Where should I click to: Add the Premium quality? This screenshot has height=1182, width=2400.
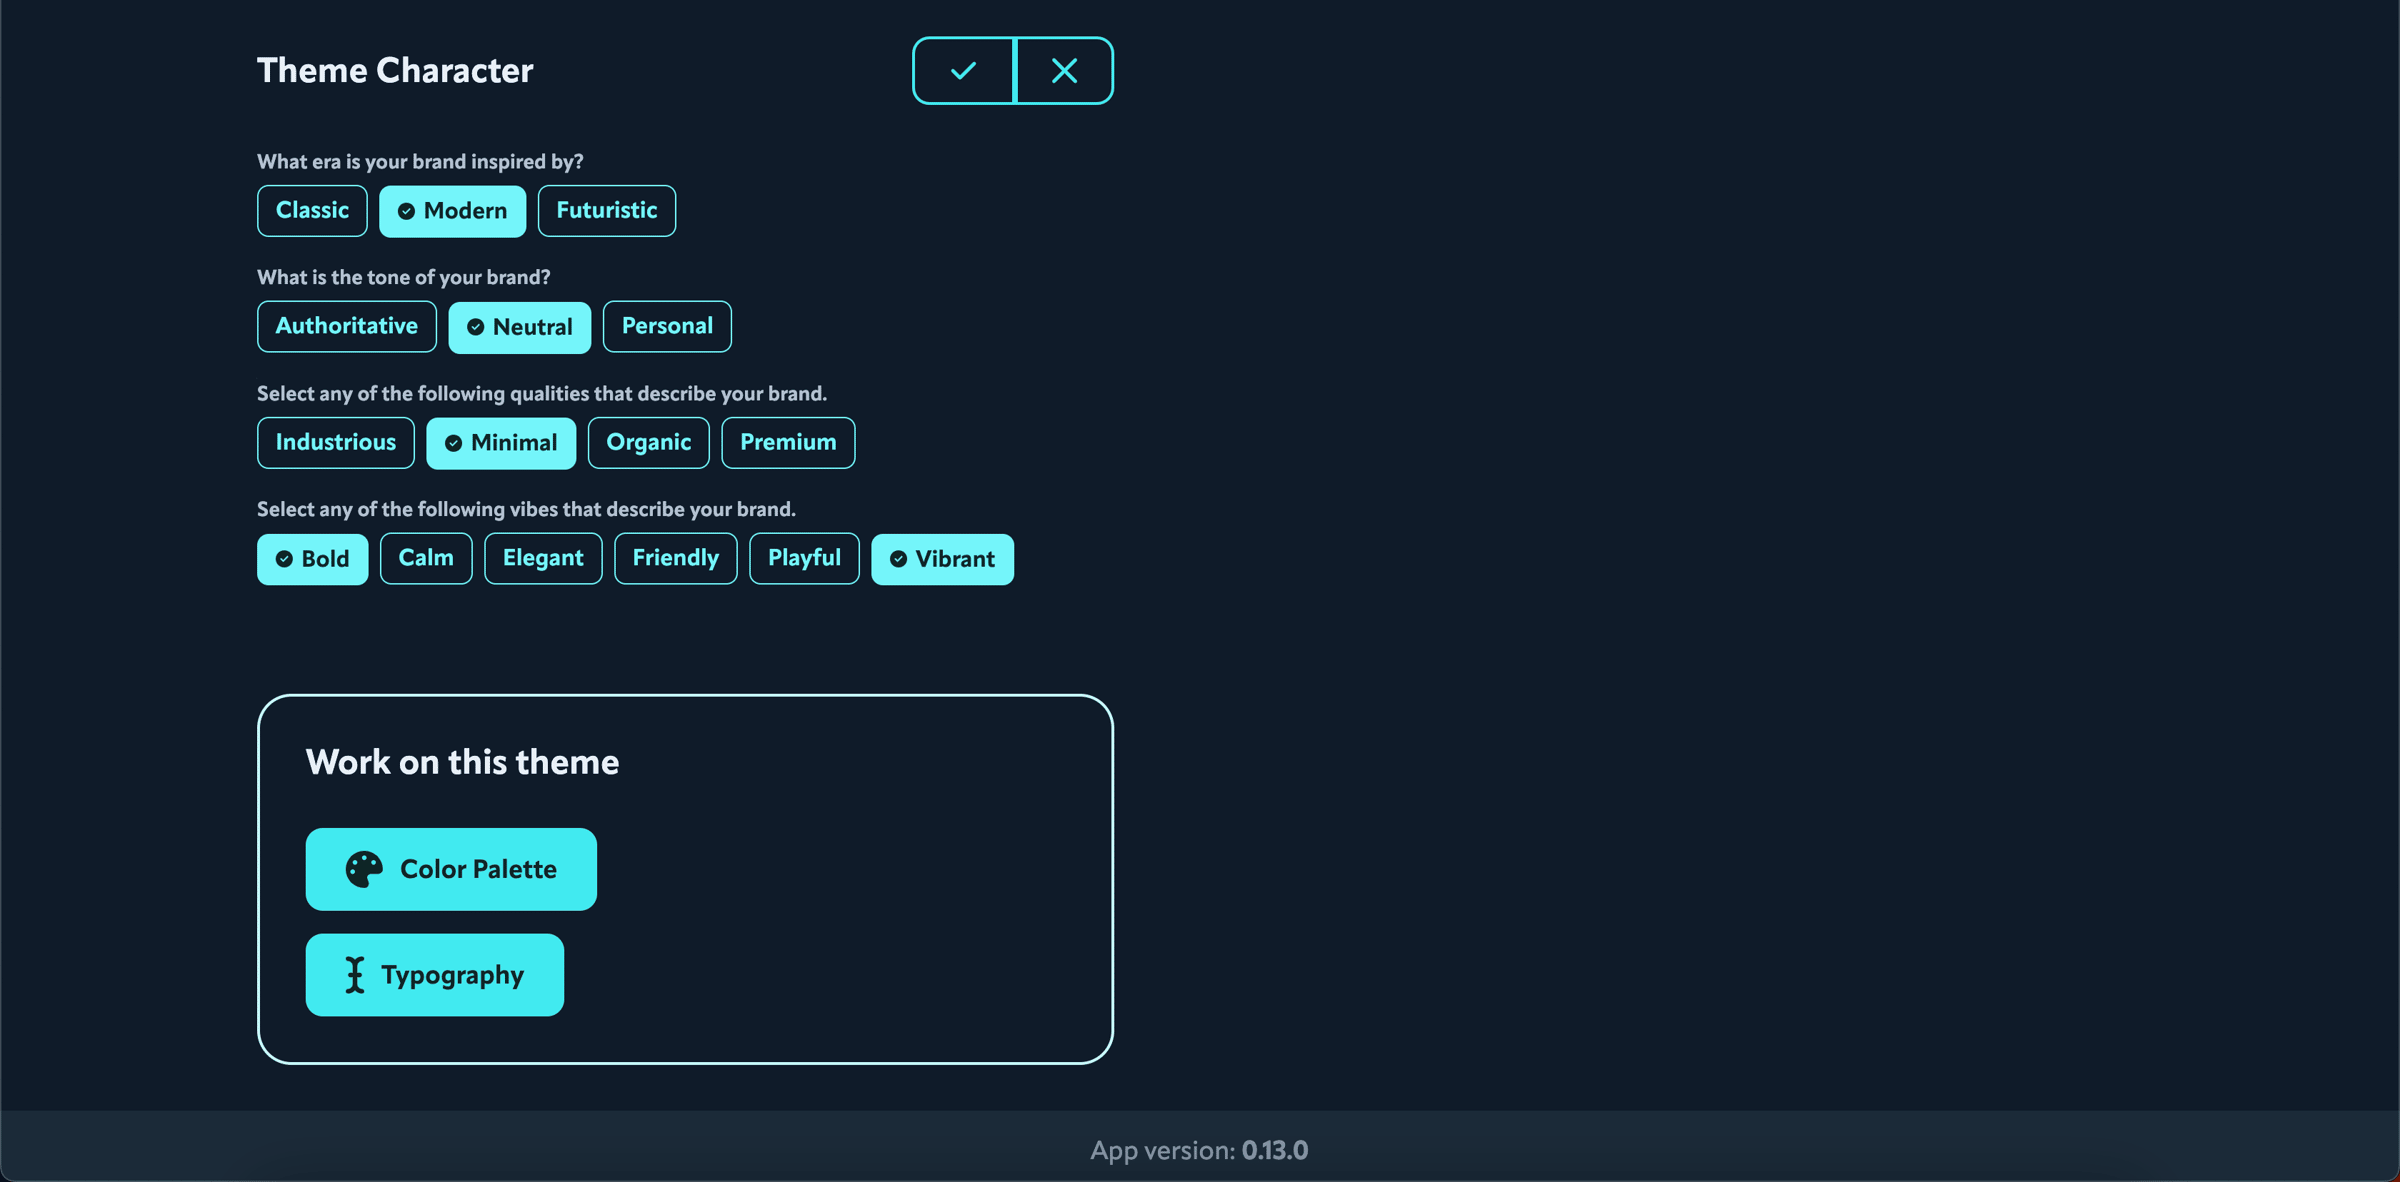point(788,443)
